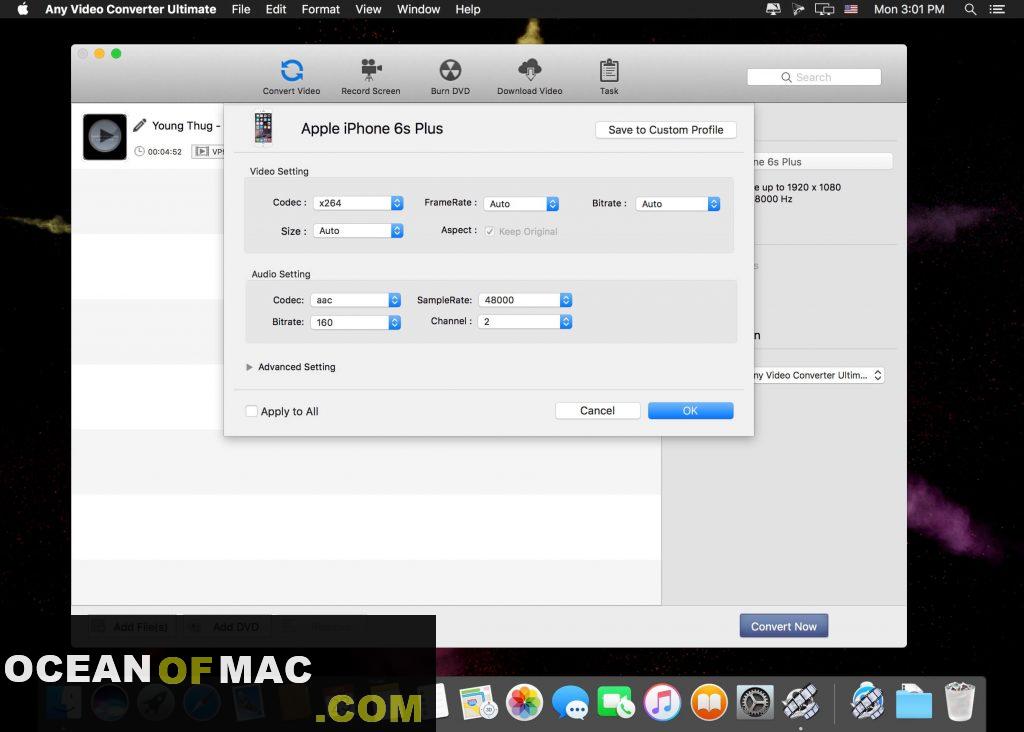
Task: Enable the Apply to All checkbox
Action: (x=251, y=411)
